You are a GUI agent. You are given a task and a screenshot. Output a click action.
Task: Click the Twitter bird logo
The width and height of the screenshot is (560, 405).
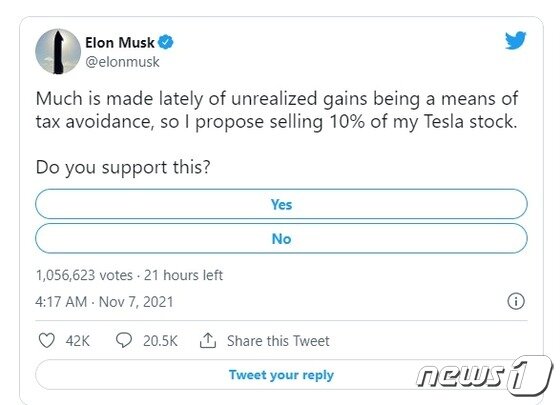click(515, 40)
